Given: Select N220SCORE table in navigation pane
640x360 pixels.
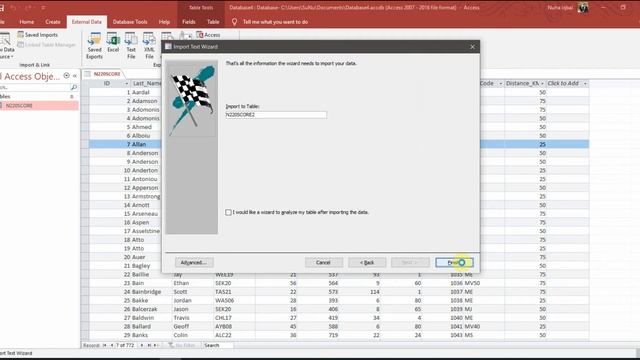Looking at the screenshot, I should pos(39,106).
